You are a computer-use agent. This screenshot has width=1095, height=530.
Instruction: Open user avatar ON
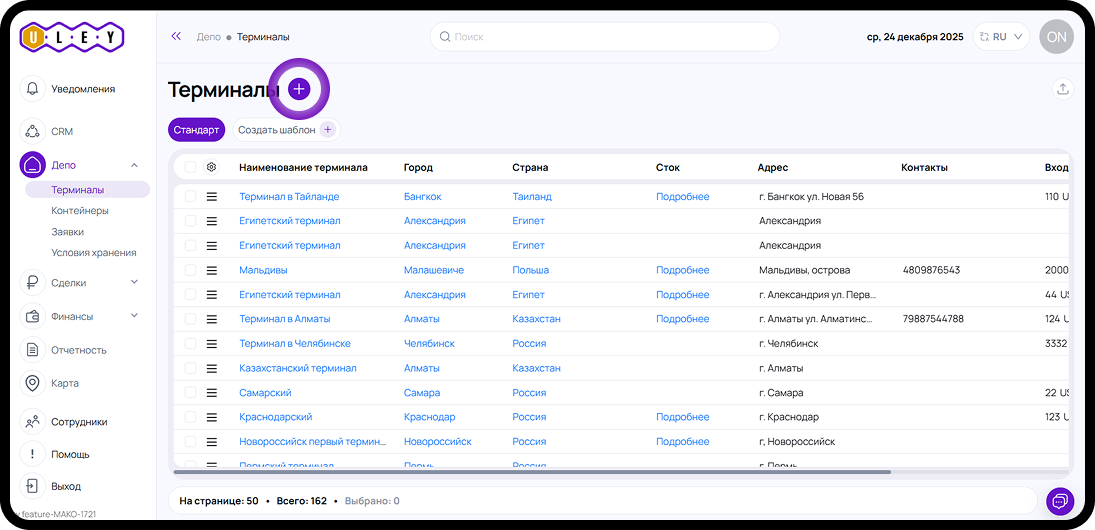point(1057,37)
